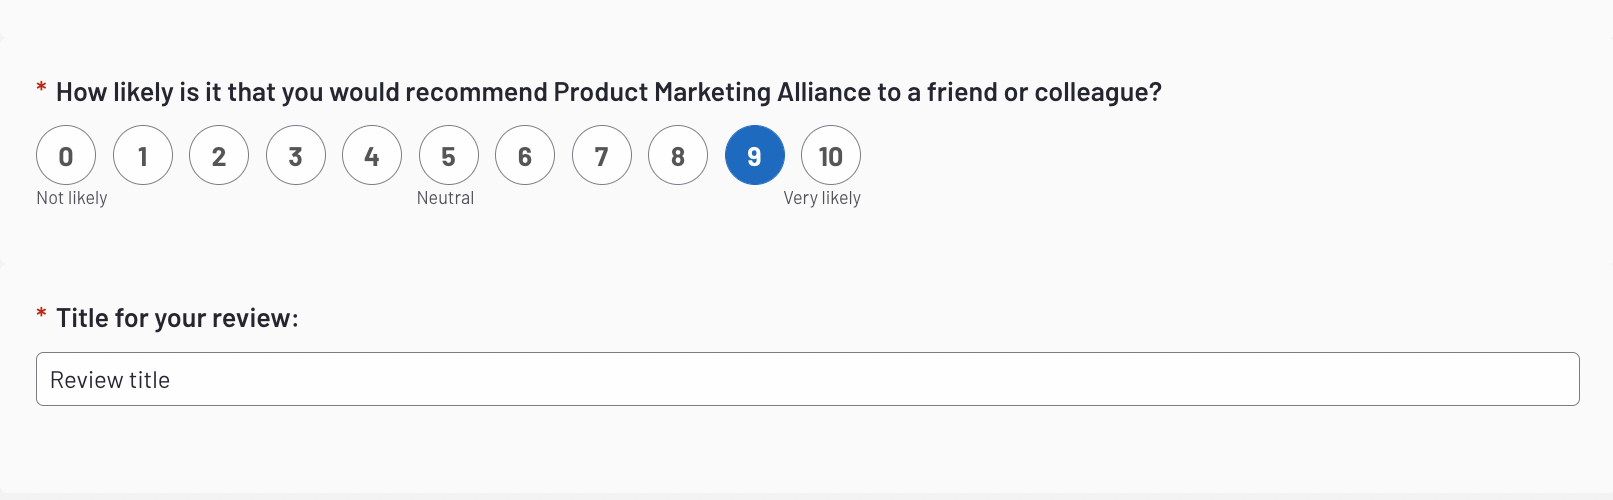This screenshot has height=500, width=1613.
Task: Select the 10 rating circle
Action: (831, 155)
